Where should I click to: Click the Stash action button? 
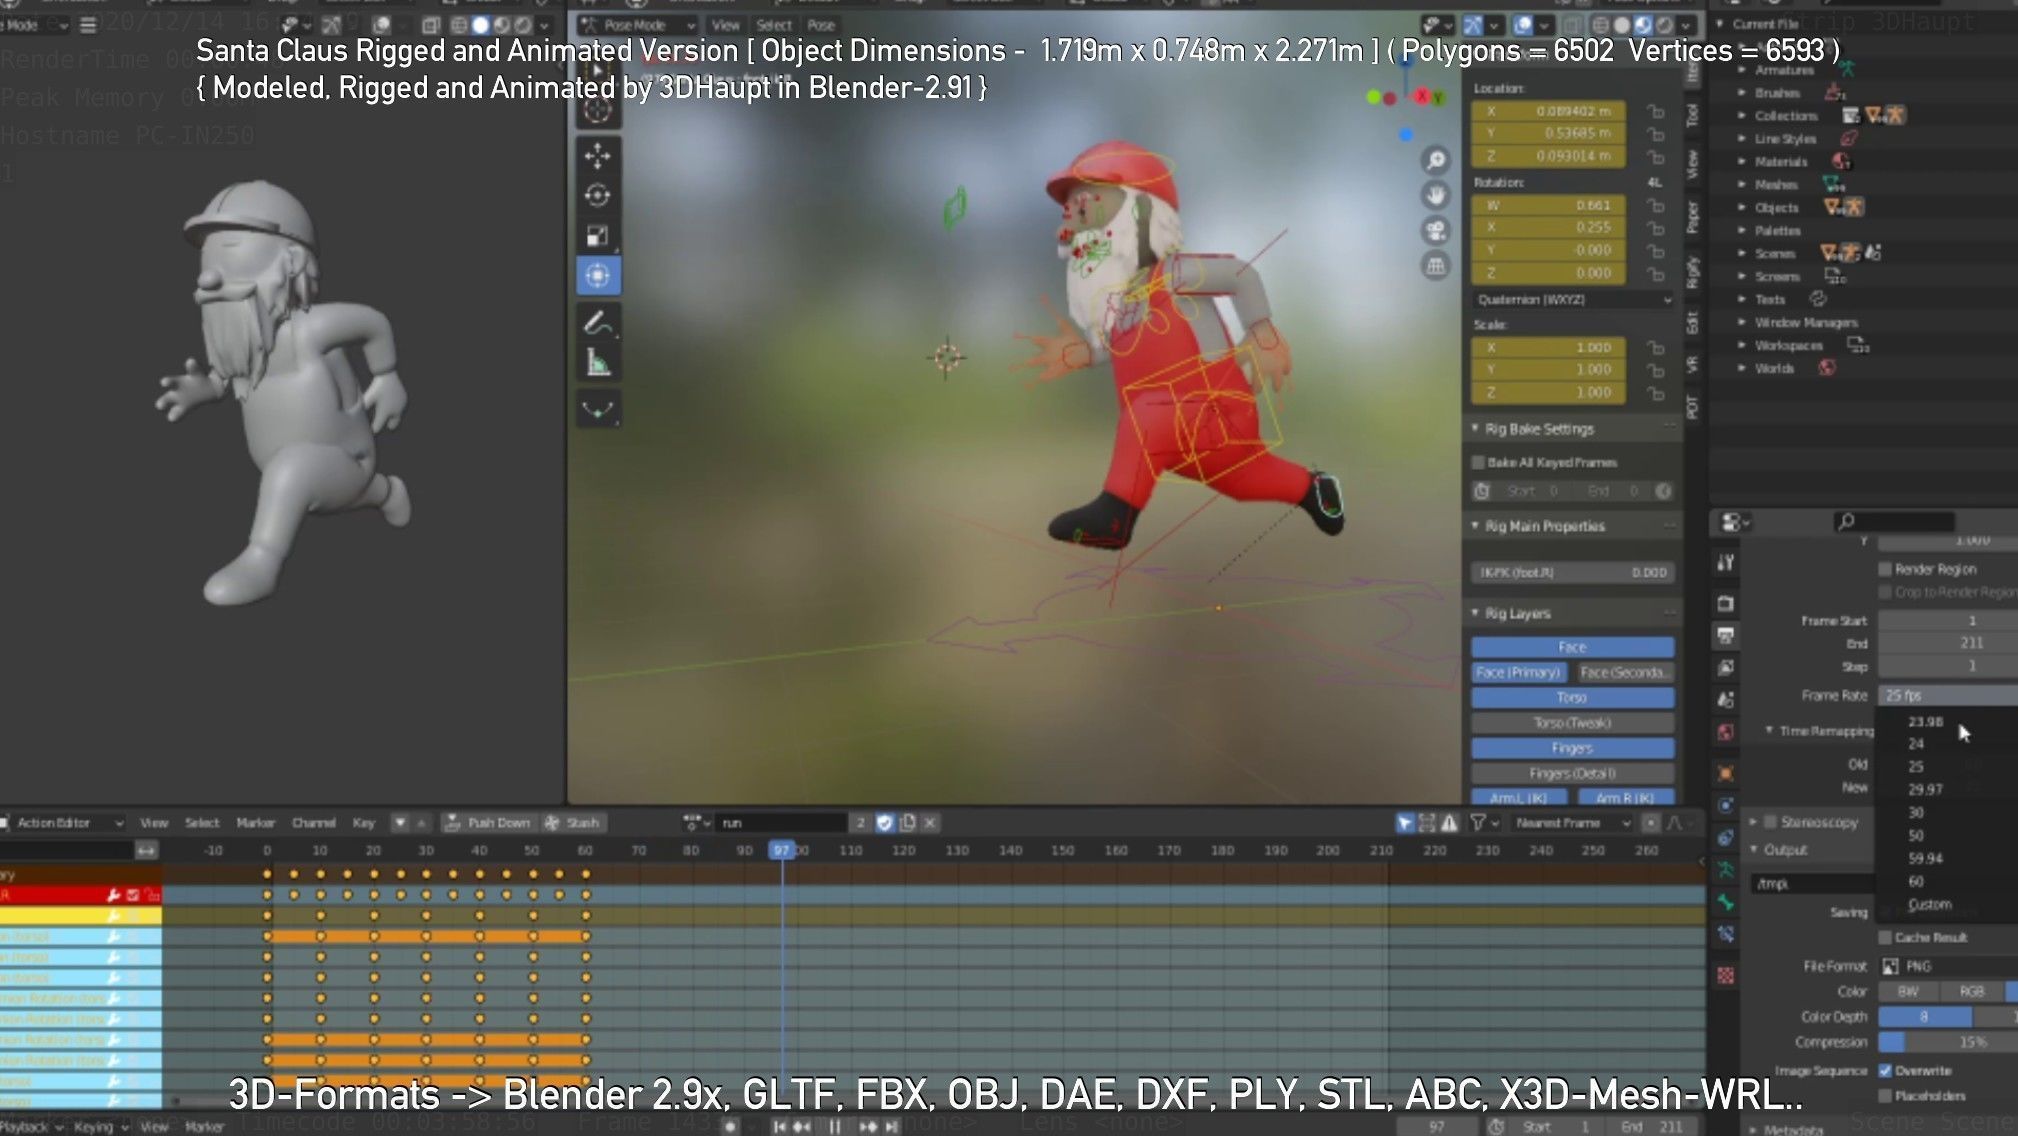[x=572, y=823]
